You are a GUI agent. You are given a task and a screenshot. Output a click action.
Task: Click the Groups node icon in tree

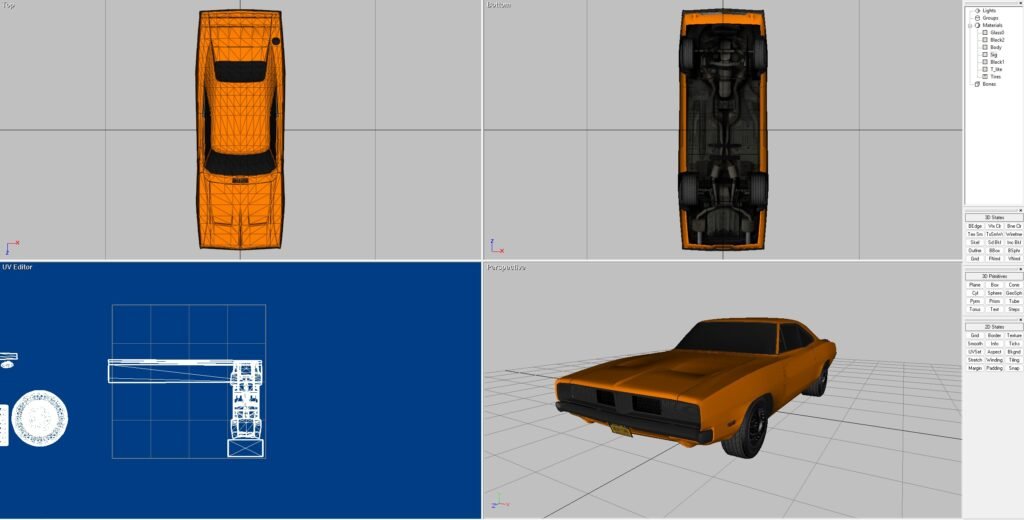coord(977,18)
